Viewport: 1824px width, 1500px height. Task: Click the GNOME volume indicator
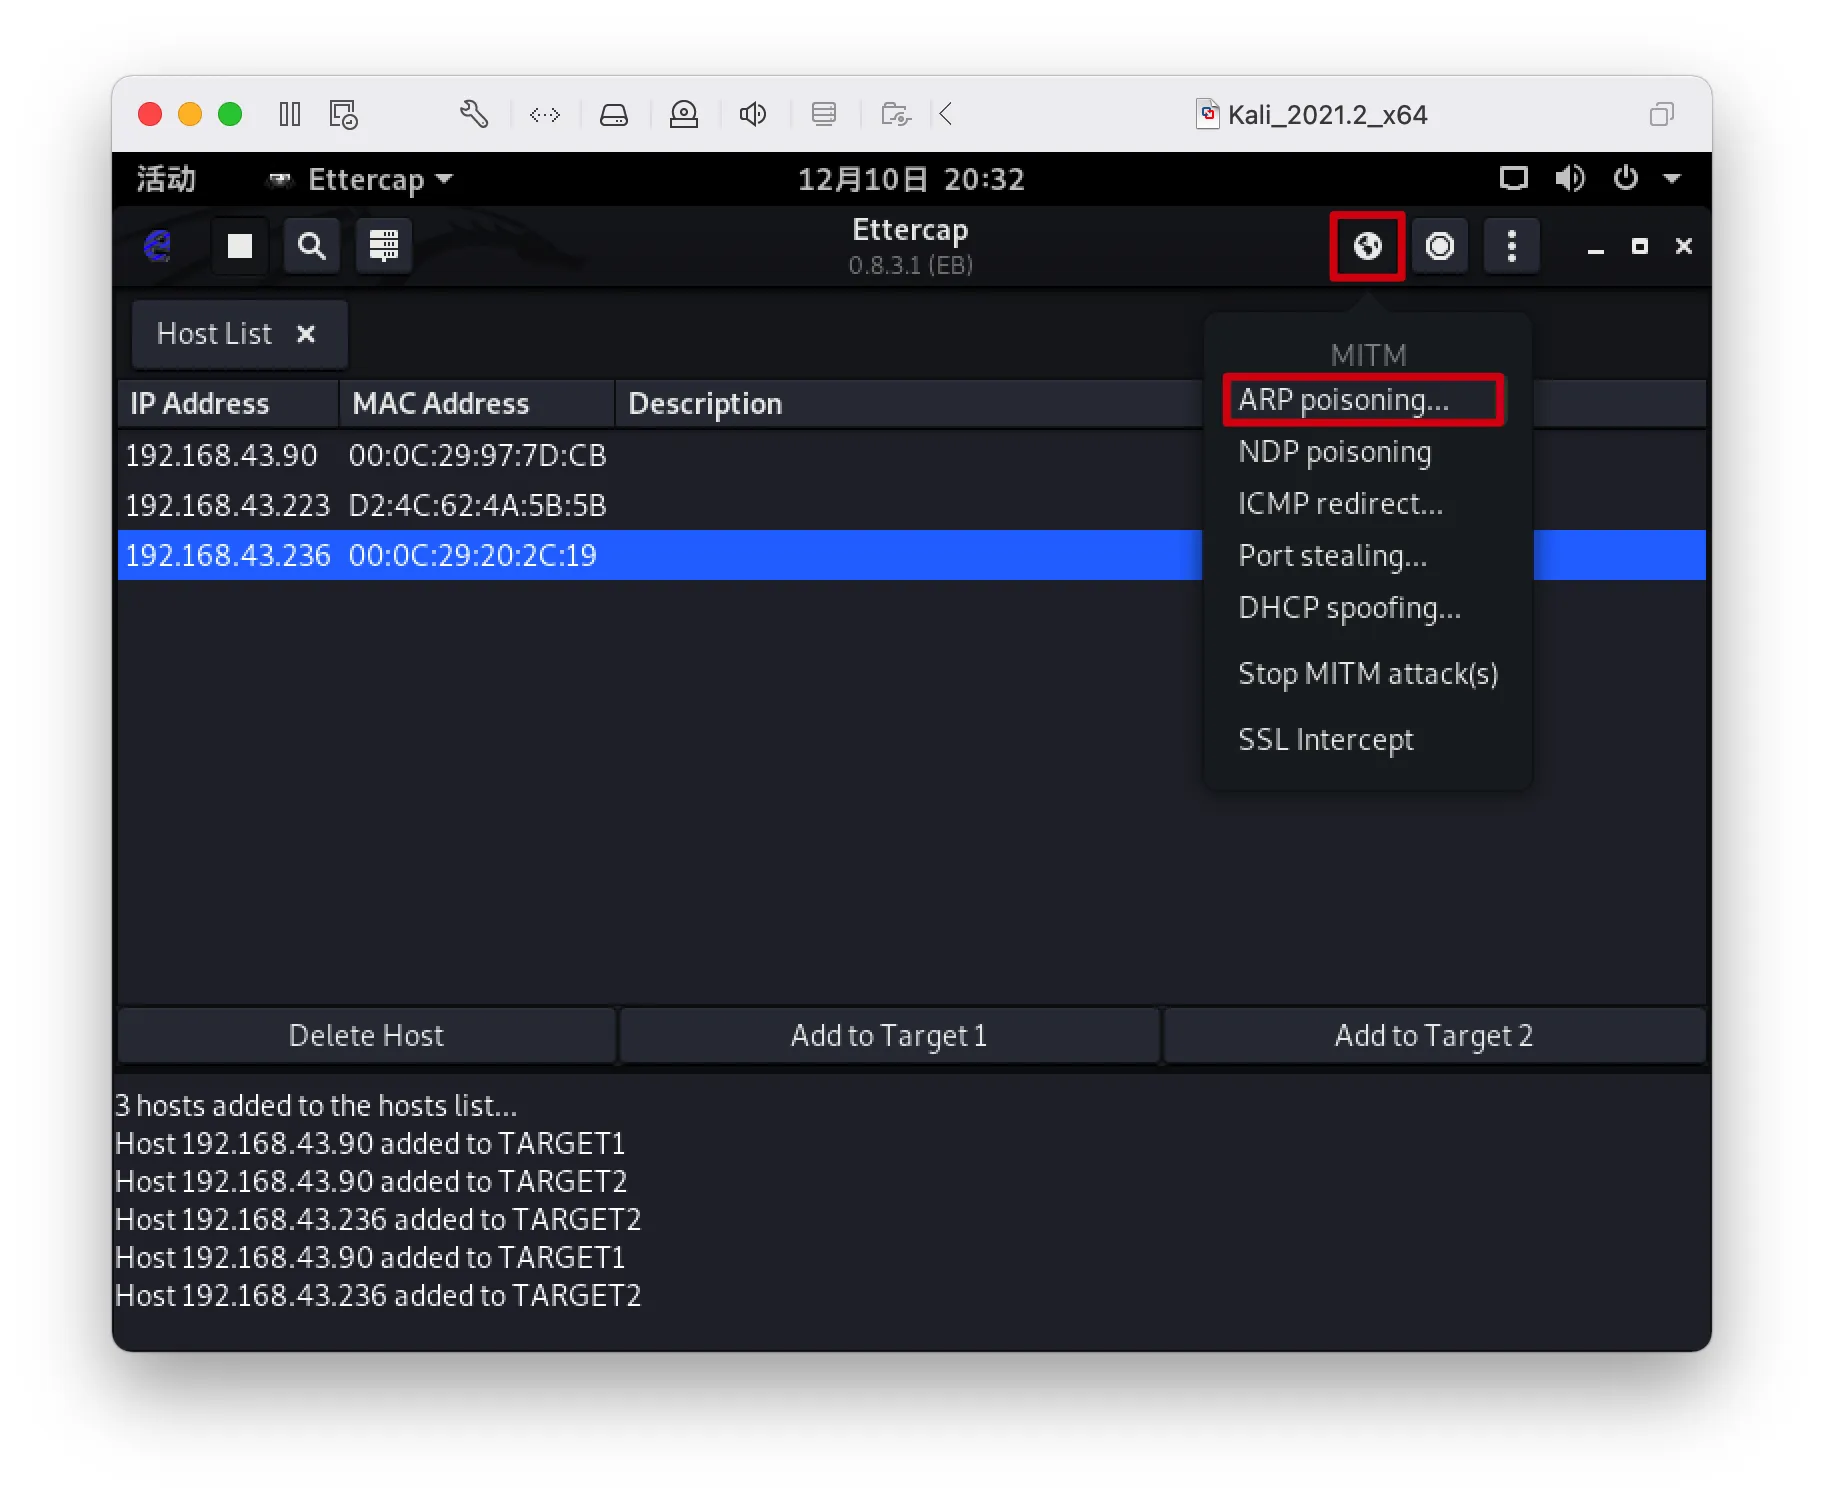tap(1570, 179)
